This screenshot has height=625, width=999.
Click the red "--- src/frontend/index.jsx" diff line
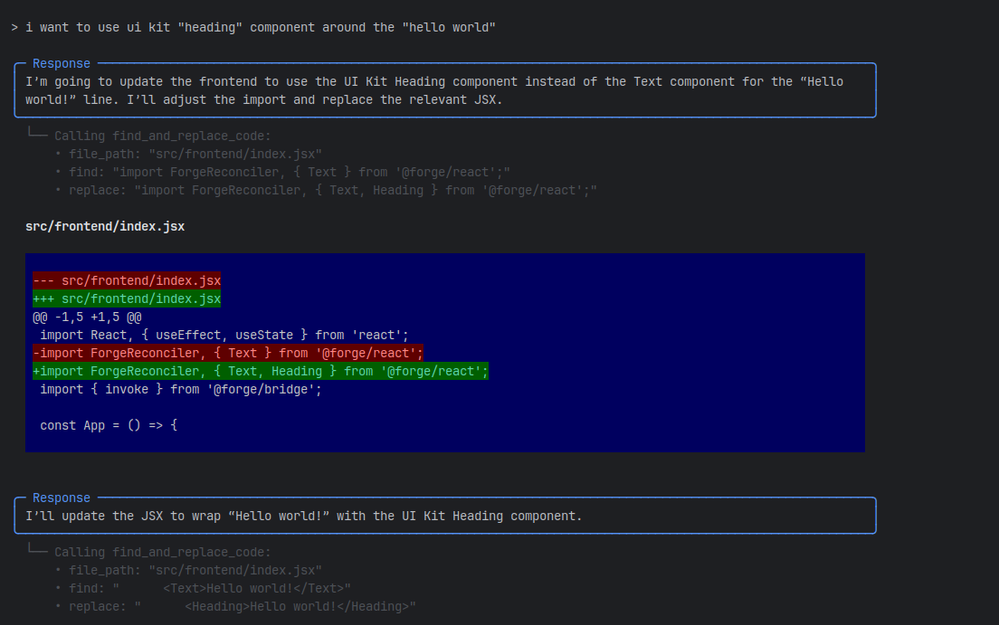[x=127, y=281]
